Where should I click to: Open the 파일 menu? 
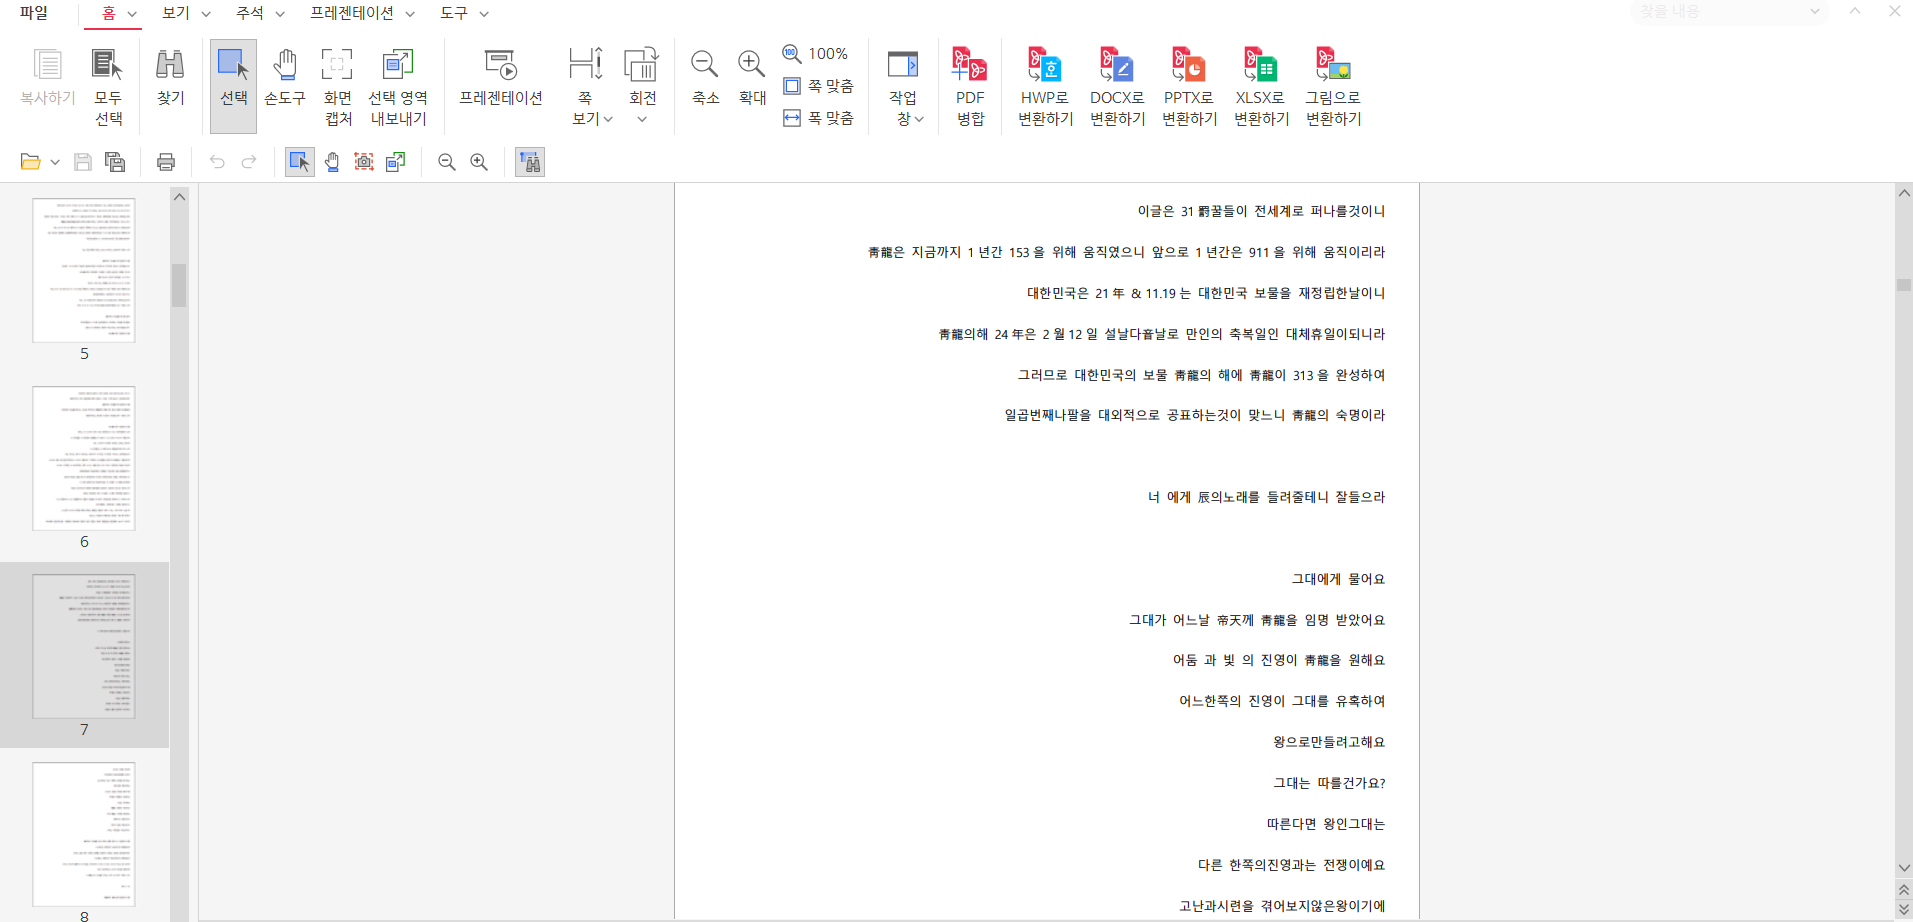tap(34, 13)
